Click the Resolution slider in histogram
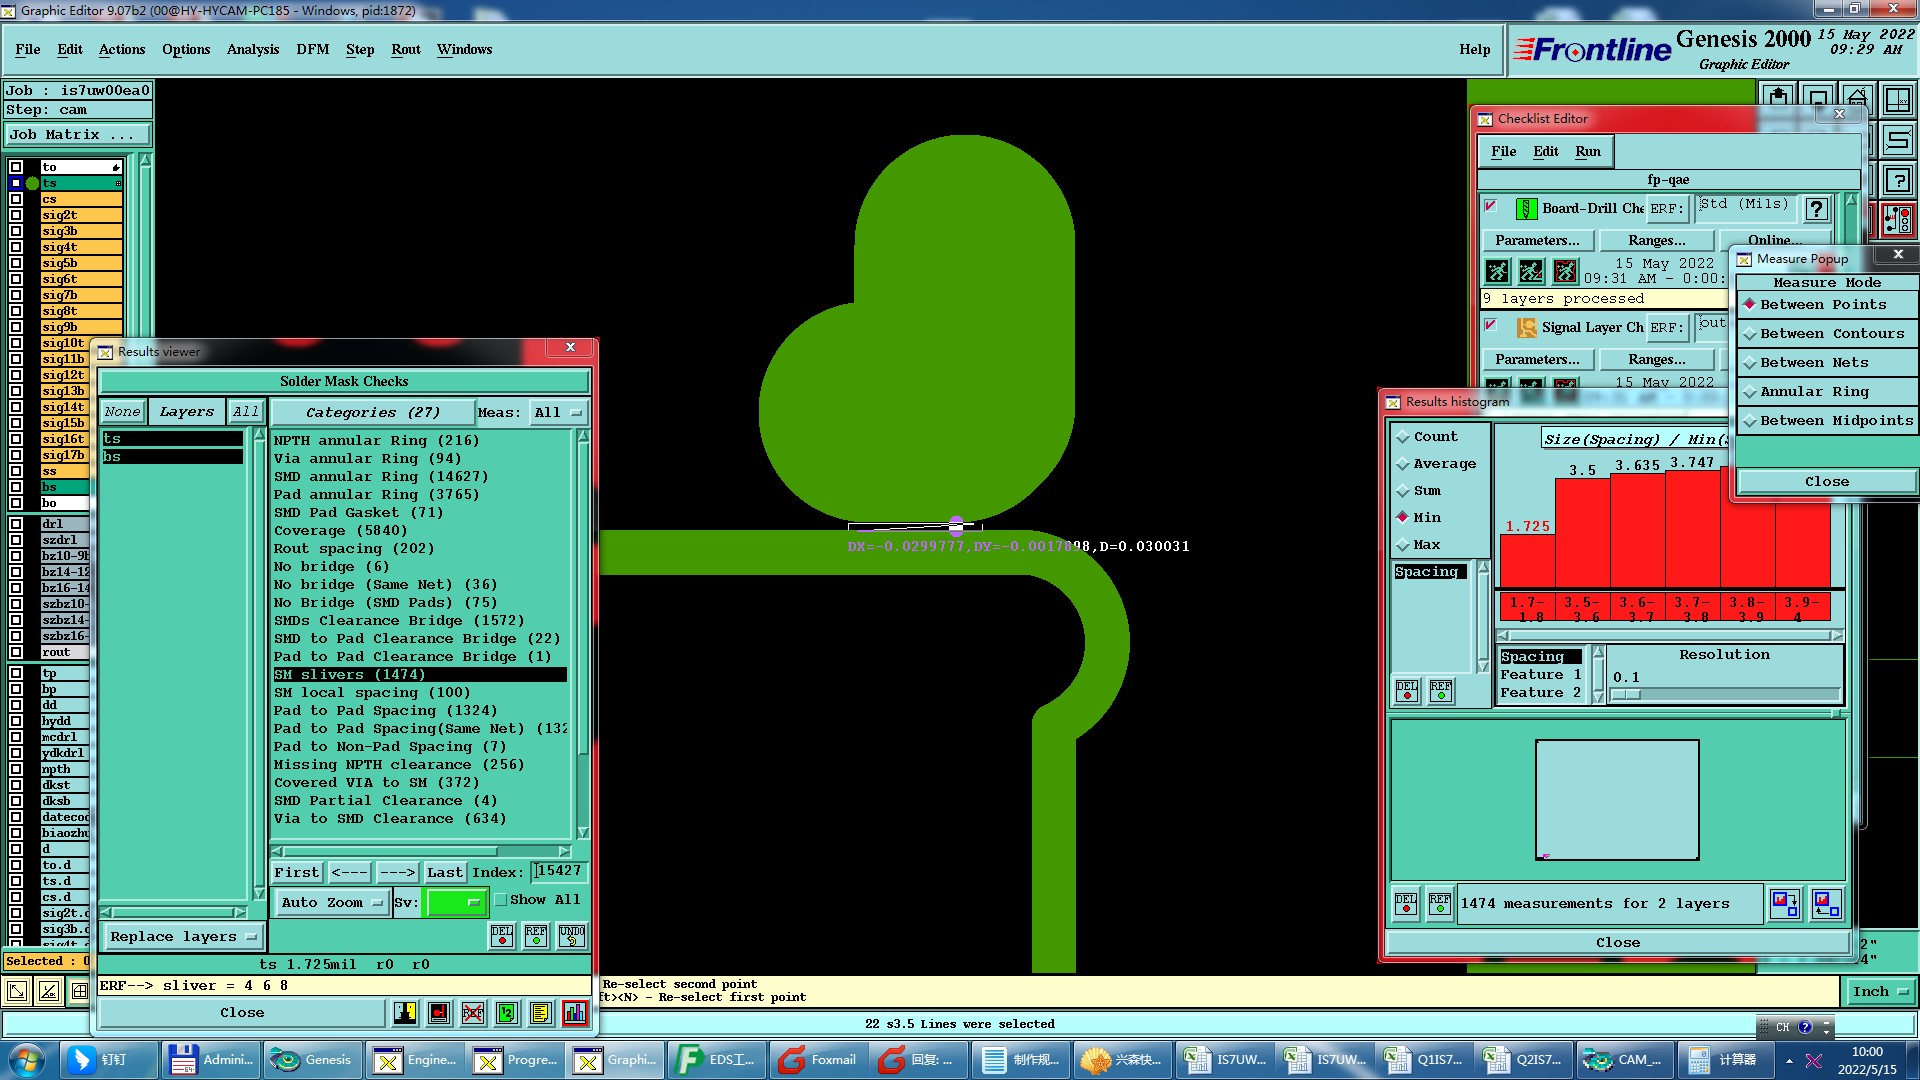1920x1080 pixels. [1724, 695]
